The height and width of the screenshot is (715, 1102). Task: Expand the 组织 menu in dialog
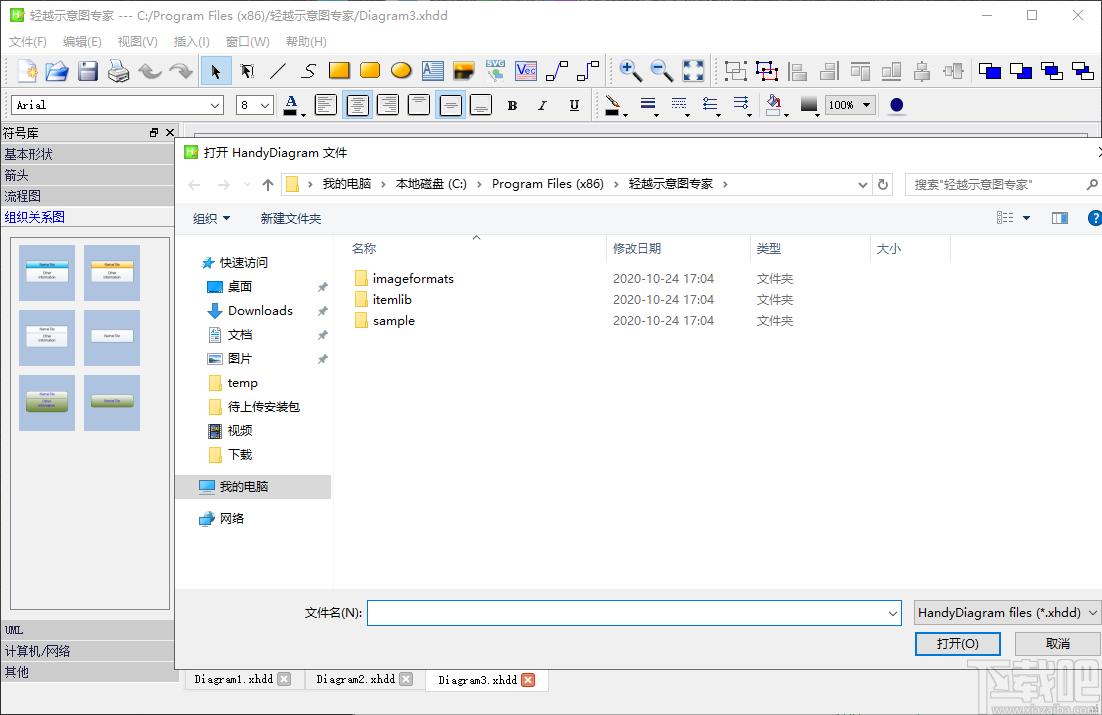tap(212, 219)
